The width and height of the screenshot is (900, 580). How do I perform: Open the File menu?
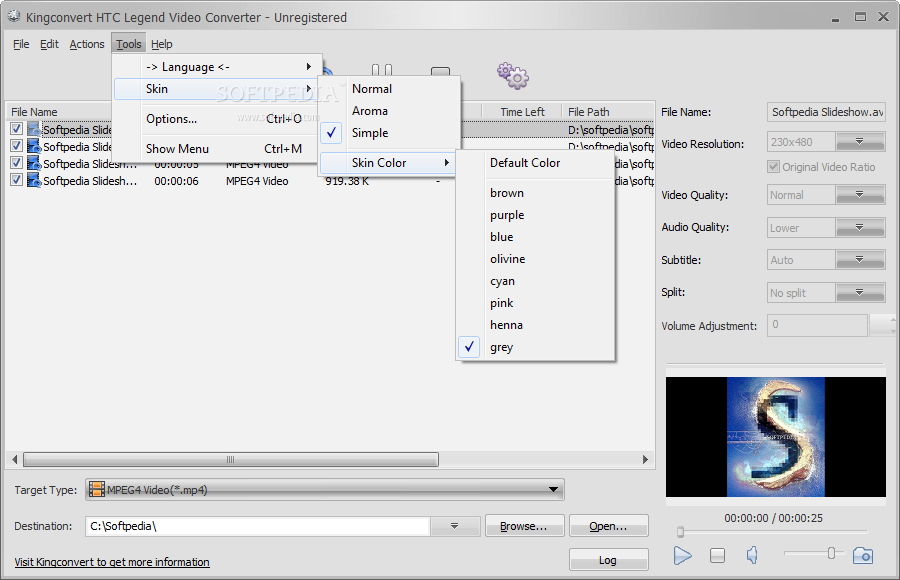(x=21, y=44)
